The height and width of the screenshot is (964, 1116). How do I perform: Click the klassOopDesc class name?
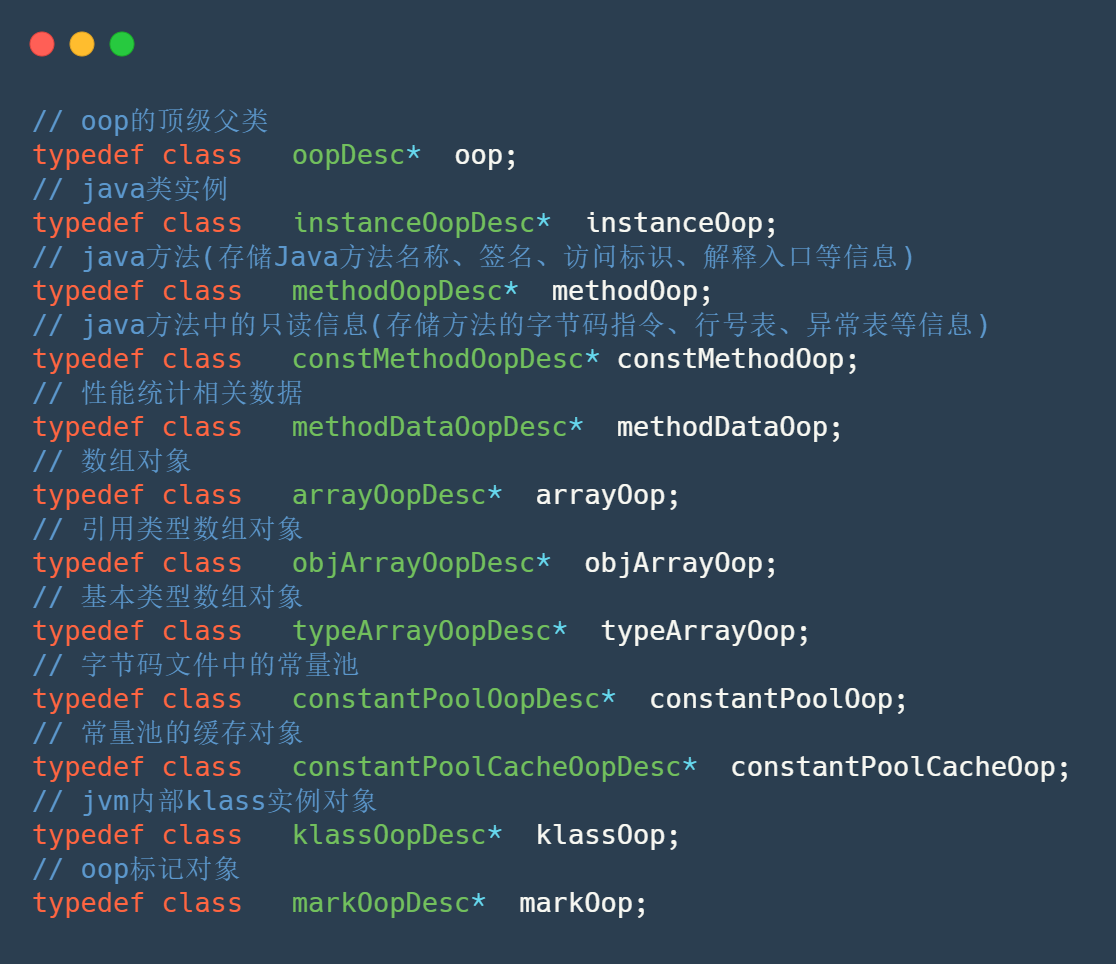[389, 836]
